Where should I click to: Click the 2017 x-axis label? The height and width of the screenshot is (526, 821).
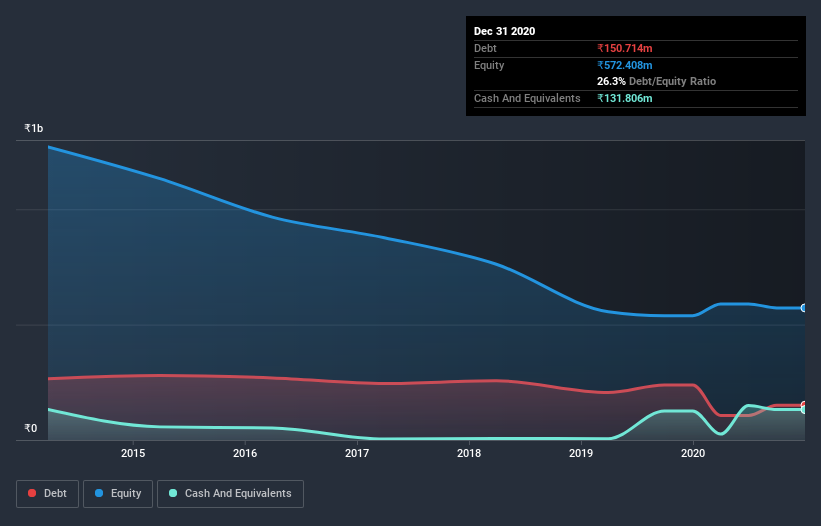(x=357, y=453)
